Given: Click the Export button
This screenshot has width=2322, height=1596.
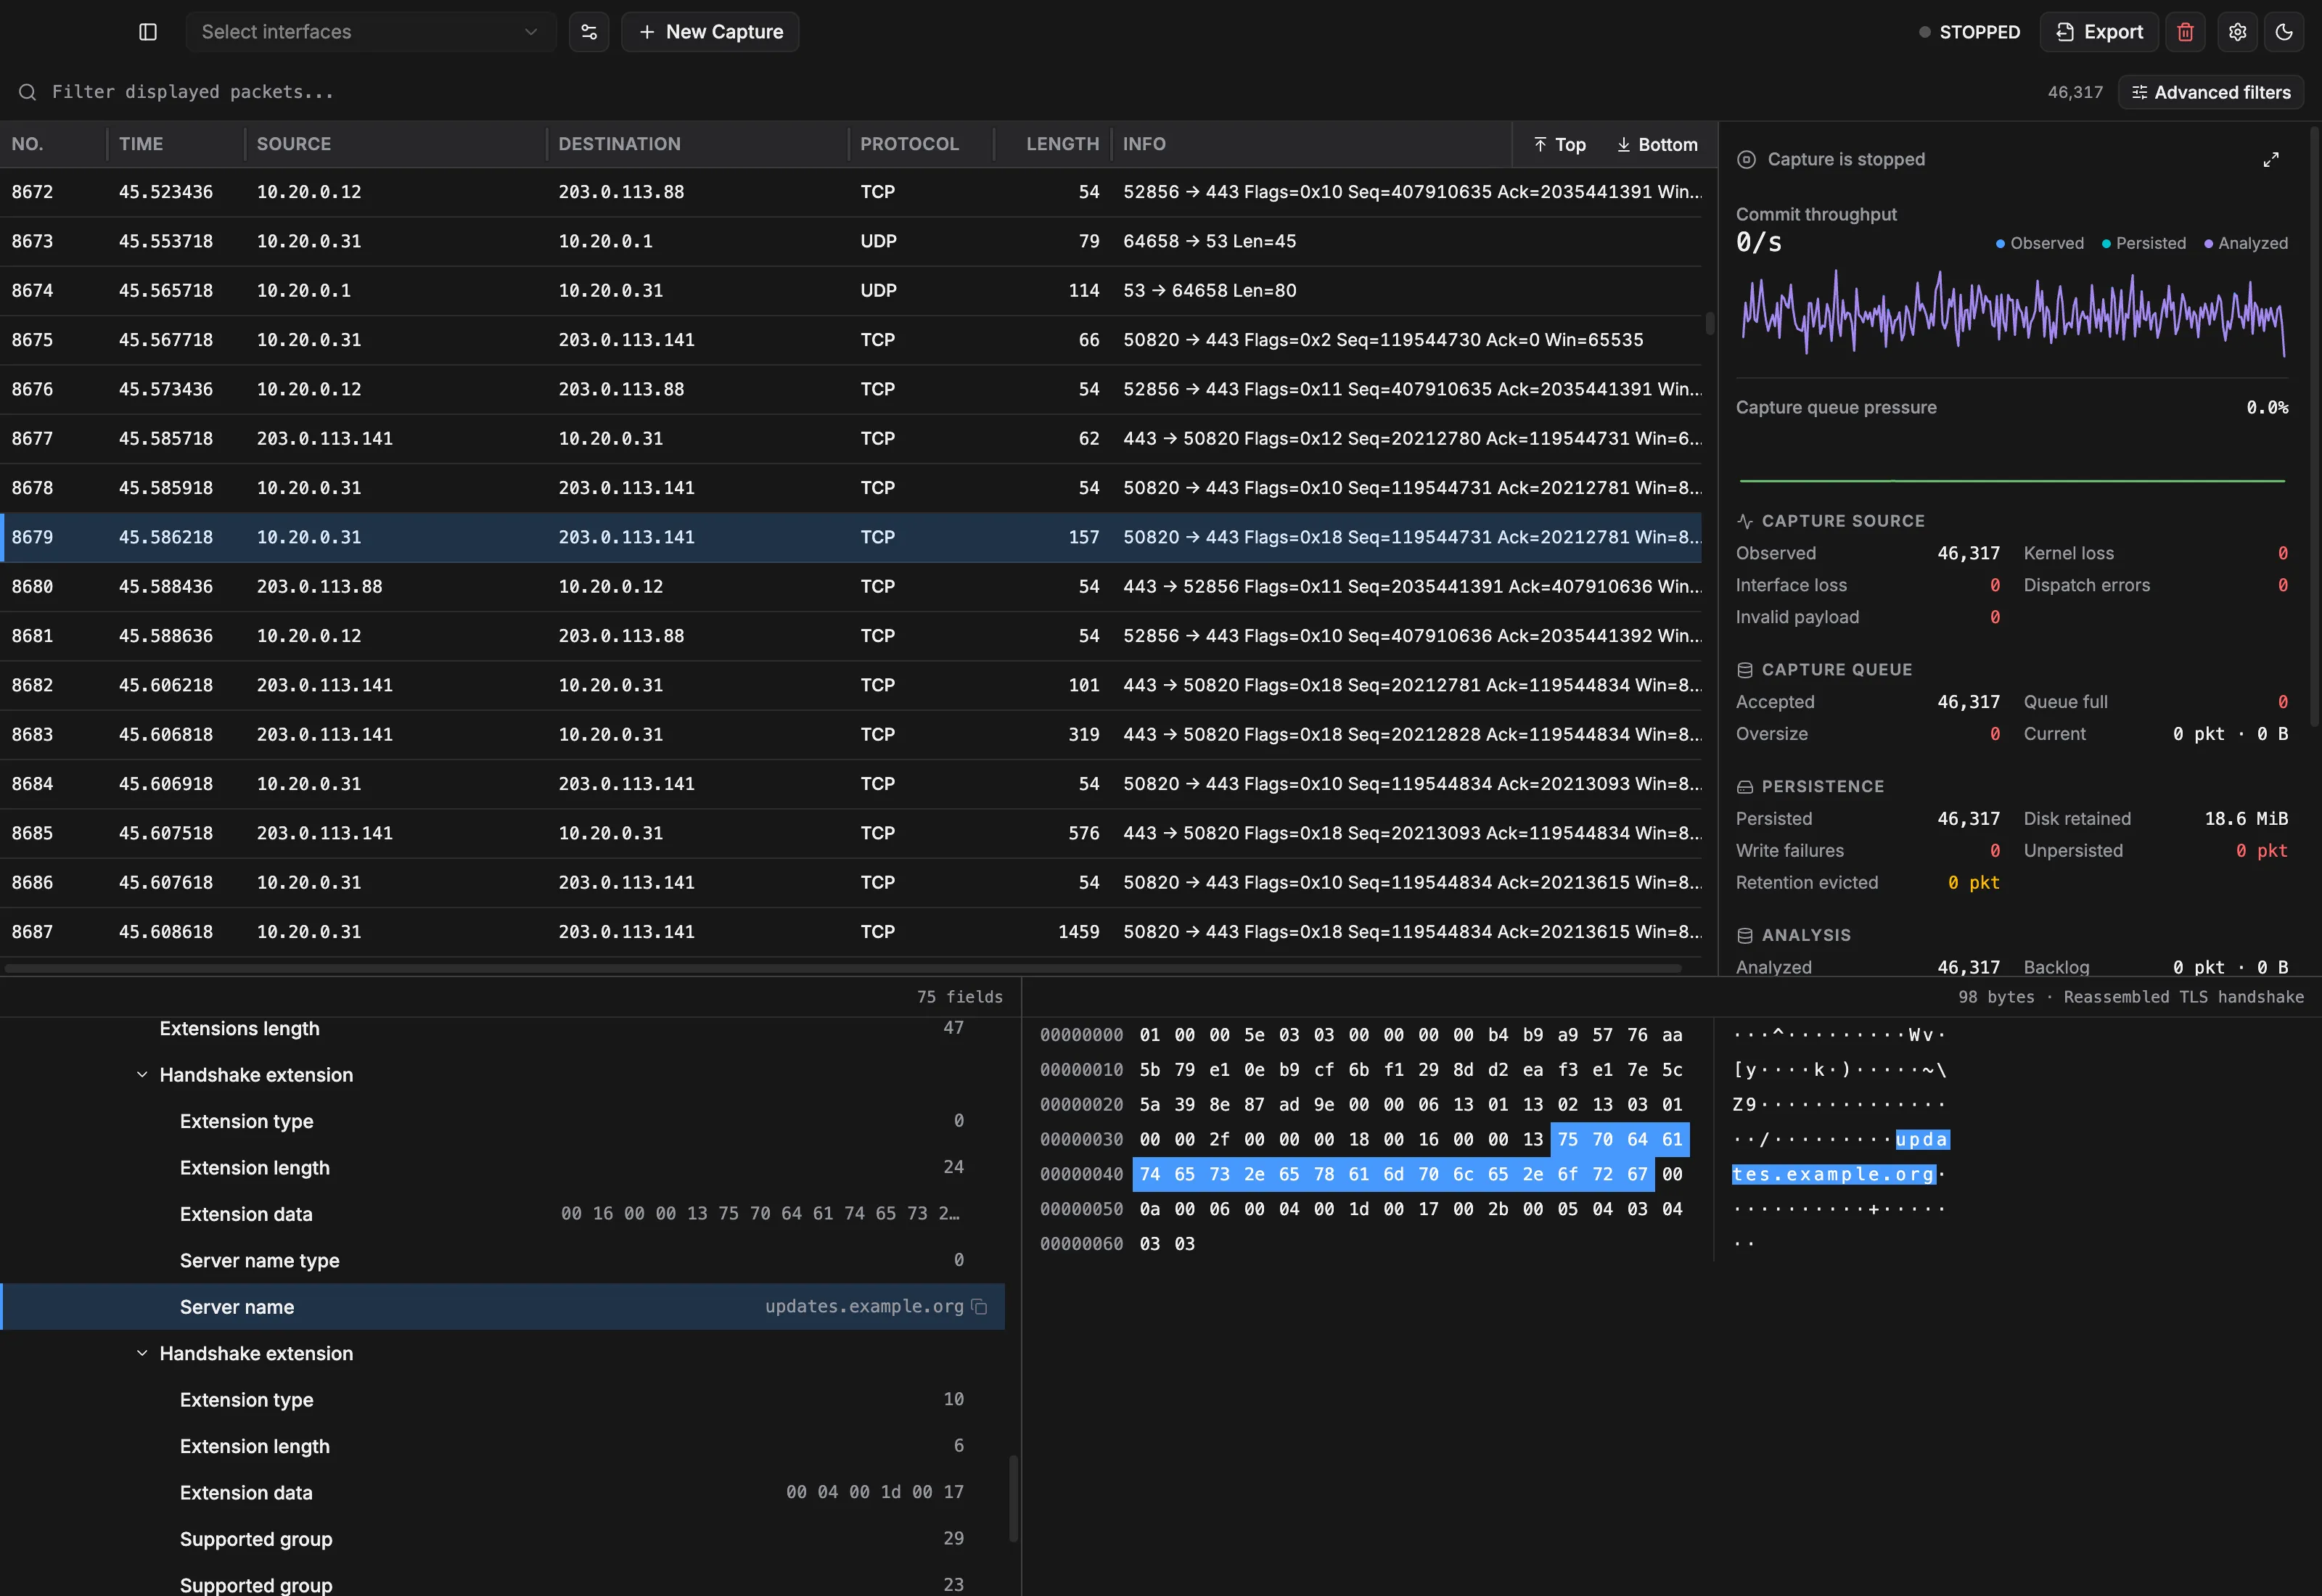Looking at the screenshot, I should [2099, 32].
